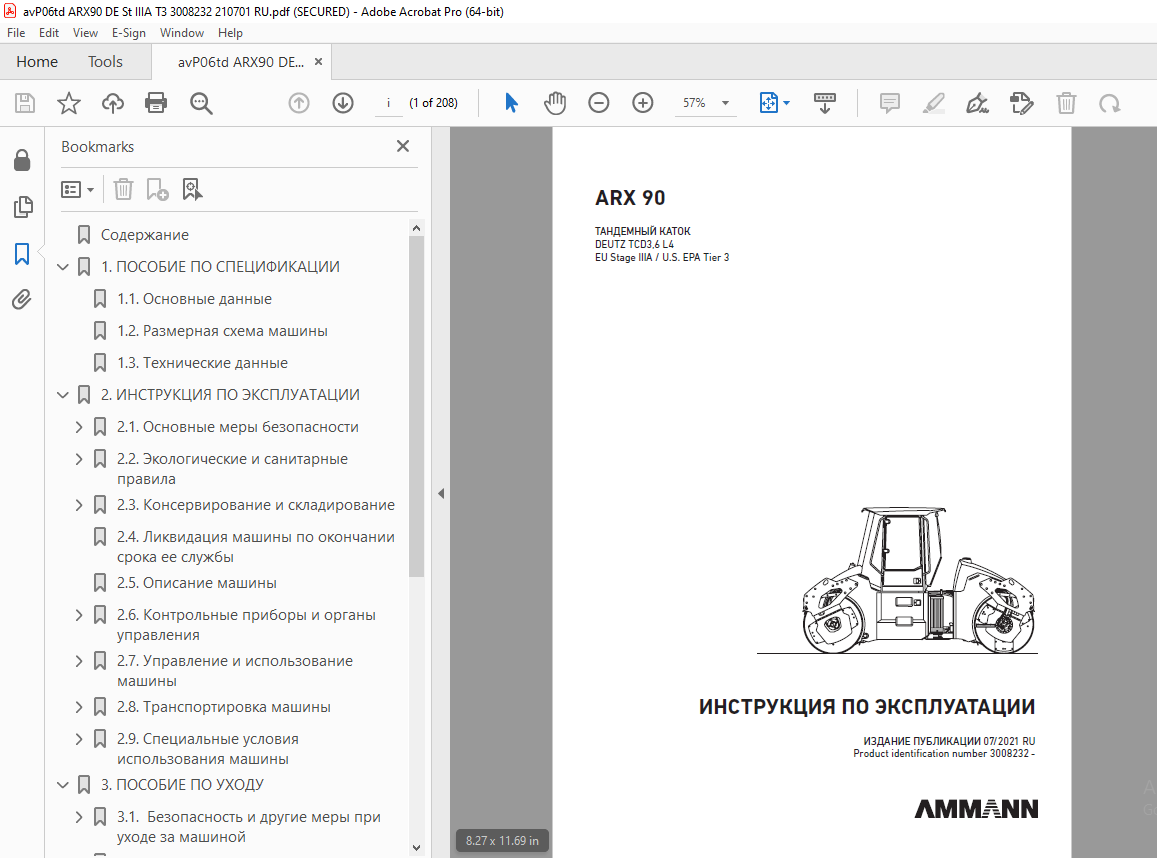Viewport: 1157px width, 858px height.
Task: Activate the Hand pan tool
Action: [555, 103]
